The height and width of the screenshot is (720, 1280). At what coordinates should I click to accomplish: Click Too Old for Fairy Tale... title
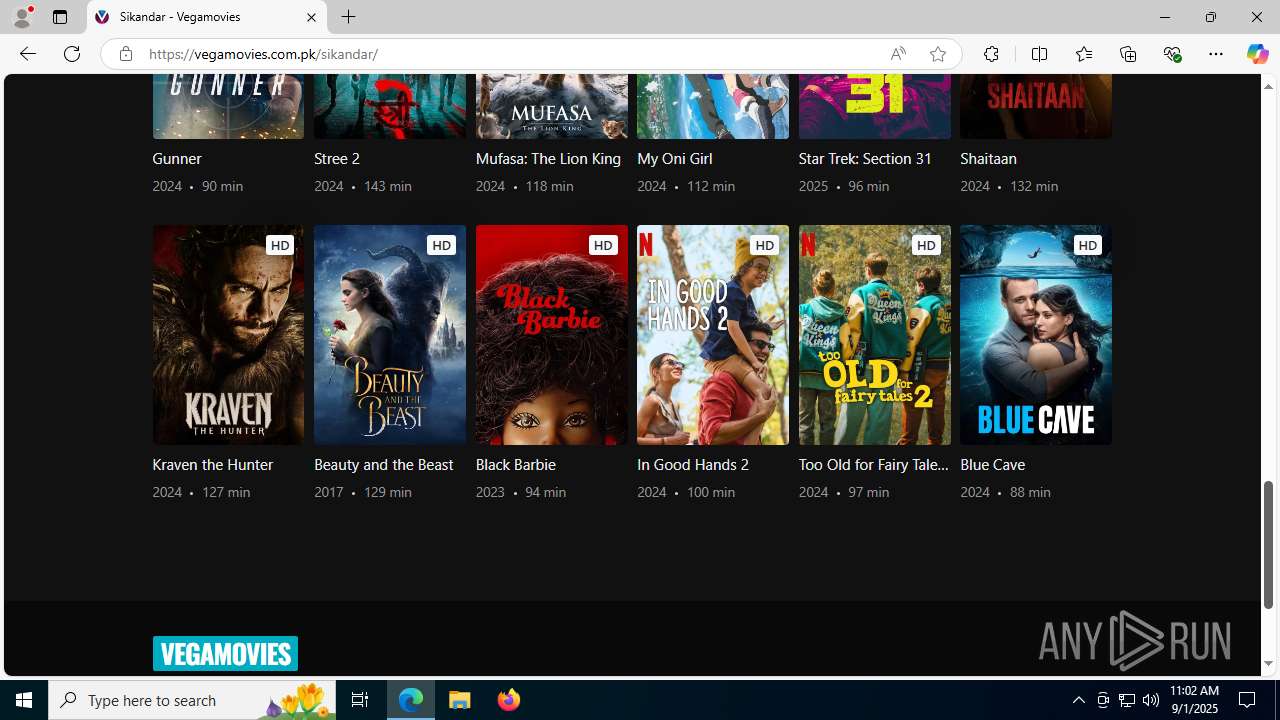tap(874, 465)
